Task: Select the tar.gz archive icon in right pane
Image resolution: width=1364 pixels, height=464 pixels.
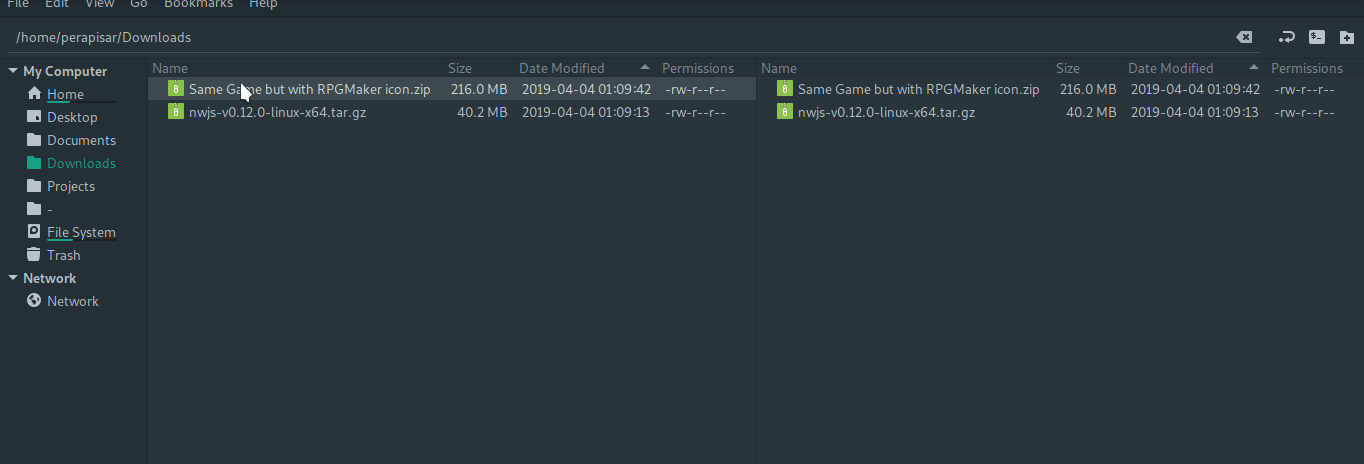Action: (785, 112)
